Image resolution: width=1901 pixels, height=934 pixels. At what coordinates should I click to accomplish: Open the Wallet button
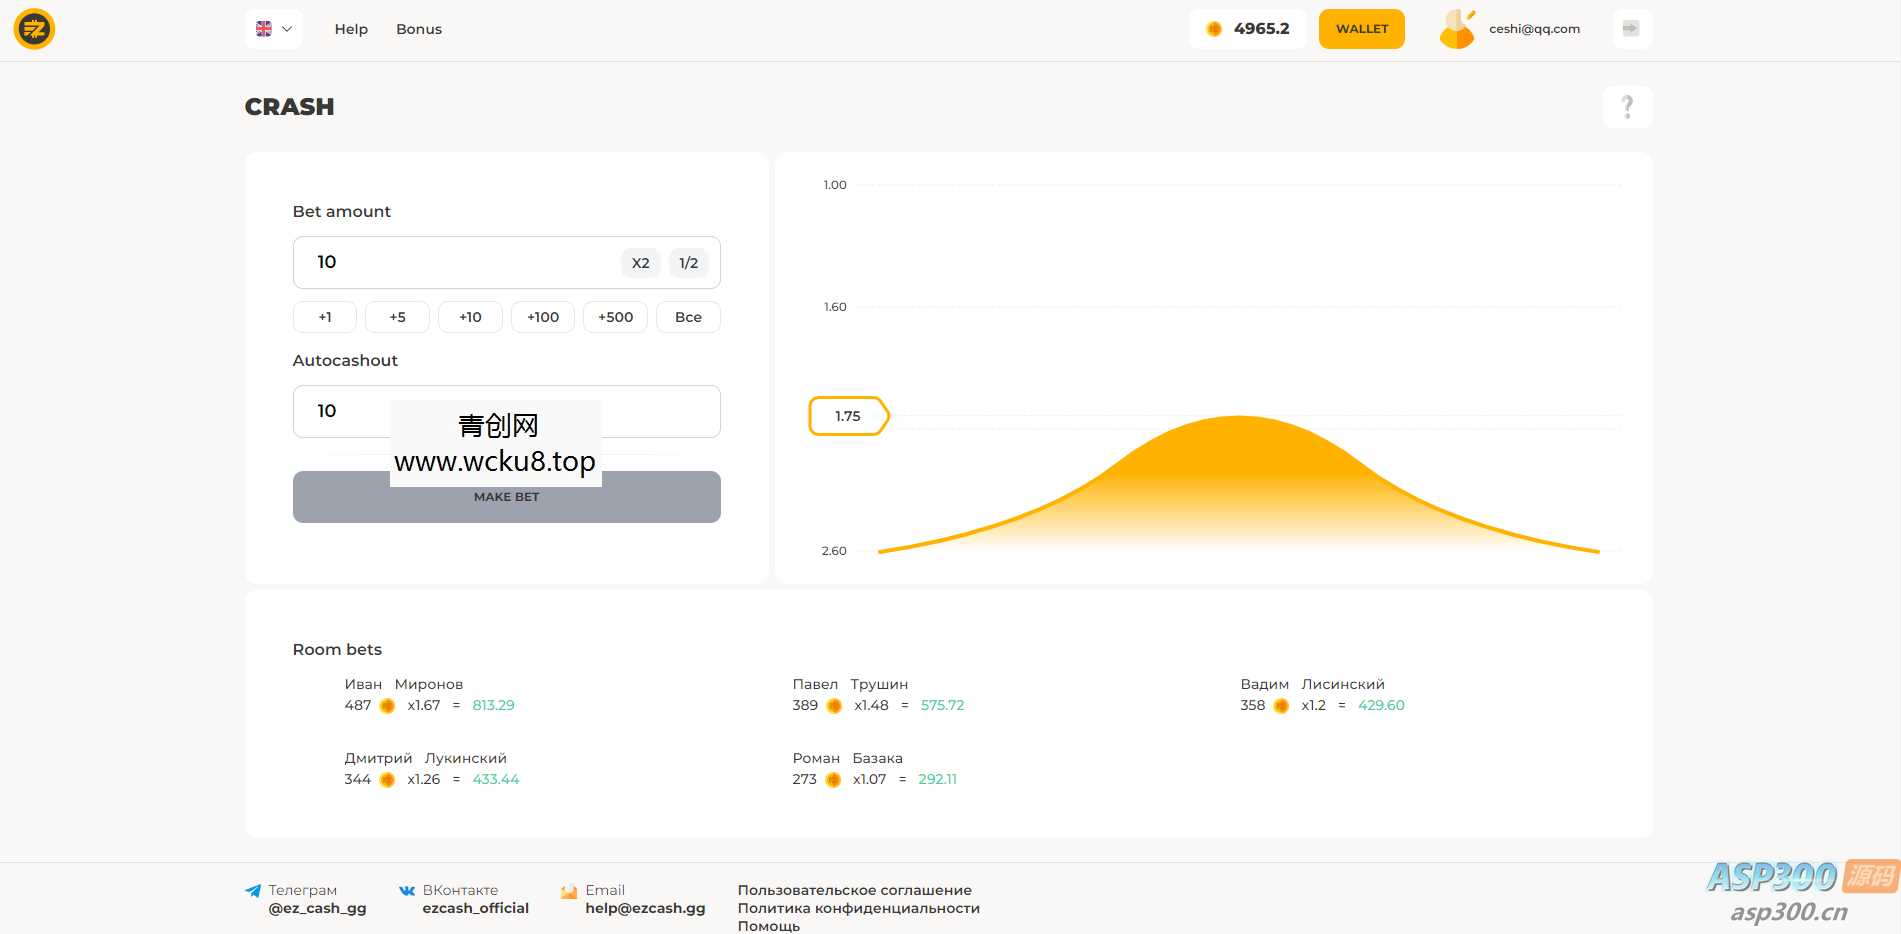coord(1361,29)
